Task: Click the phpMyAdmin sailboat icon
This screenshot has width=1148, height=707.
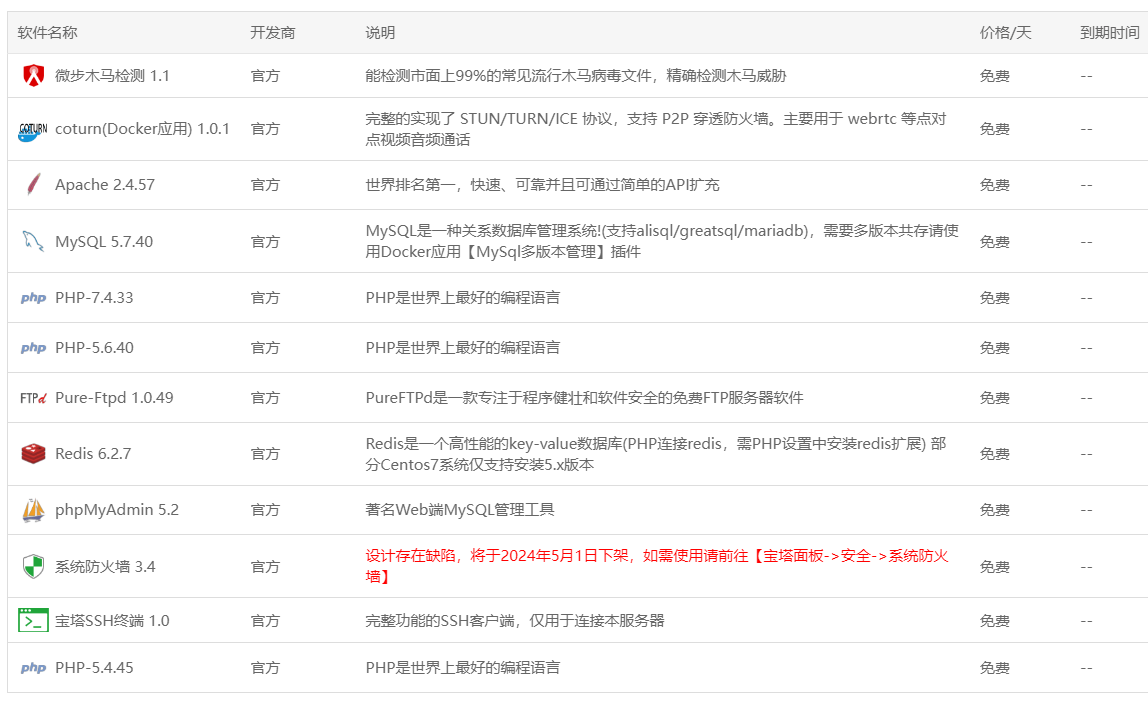Action: (x=34, y=510)
